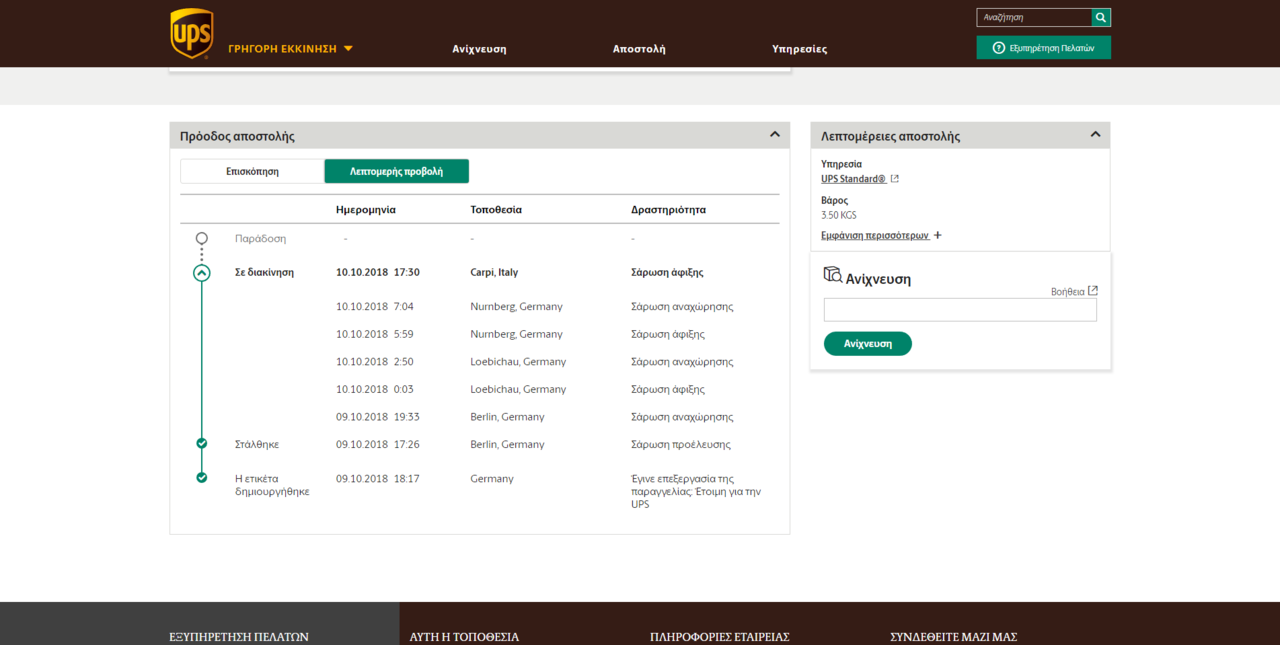1280x645 pixels.
Task: Open the Αποστολή navigation menu
Action: tap(639, 49)
